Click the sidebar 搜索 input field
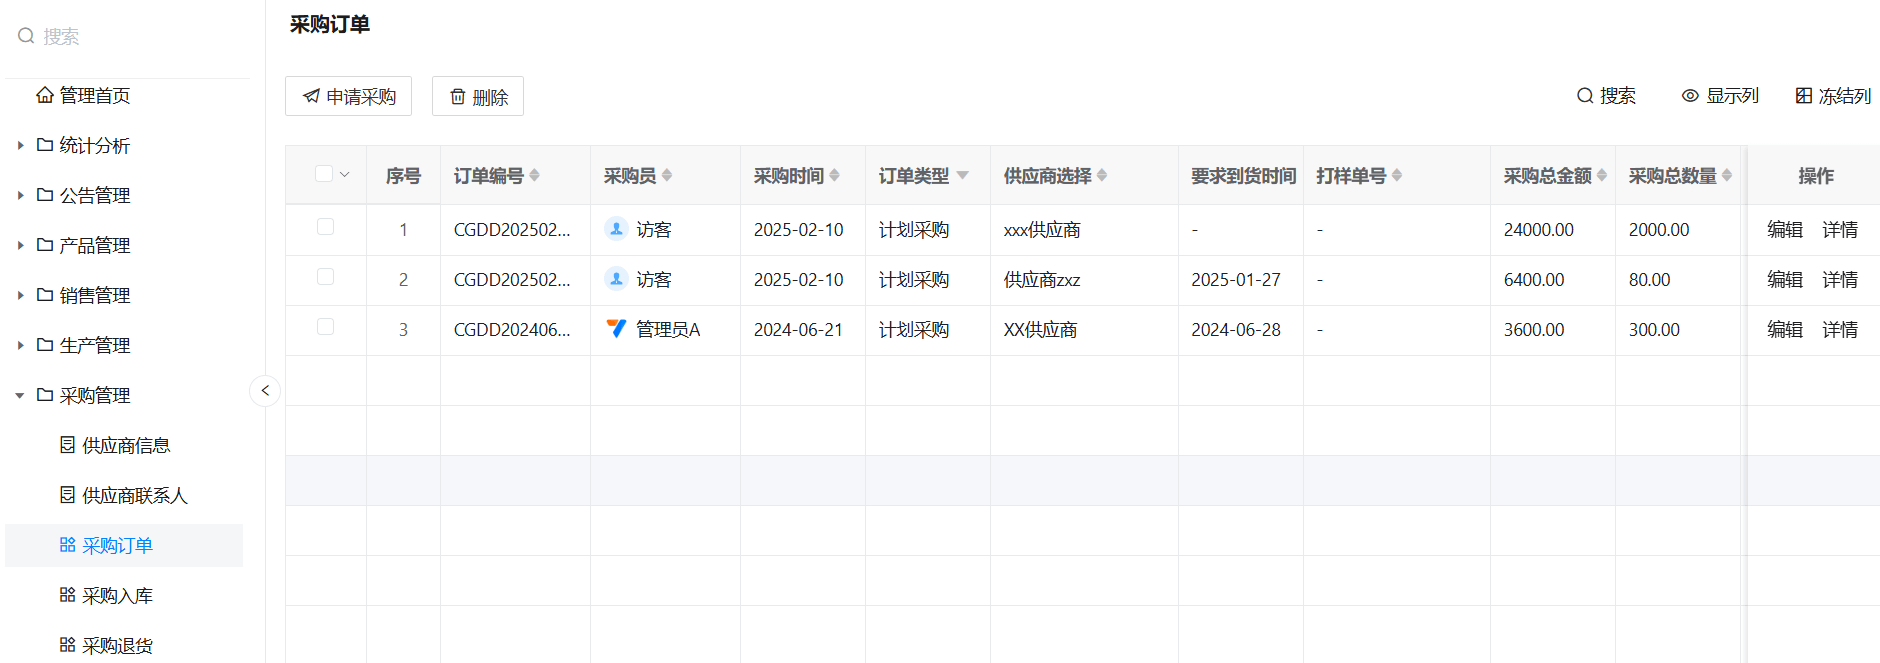The height and width of the screenshot is (663, 1880). (130, 37)
